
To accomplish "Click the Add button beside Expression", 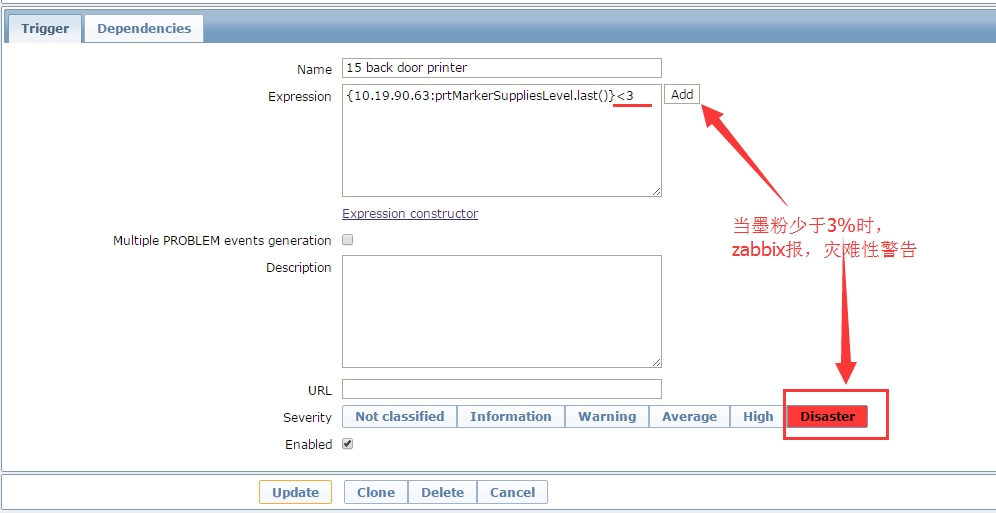I will (682, 95).
